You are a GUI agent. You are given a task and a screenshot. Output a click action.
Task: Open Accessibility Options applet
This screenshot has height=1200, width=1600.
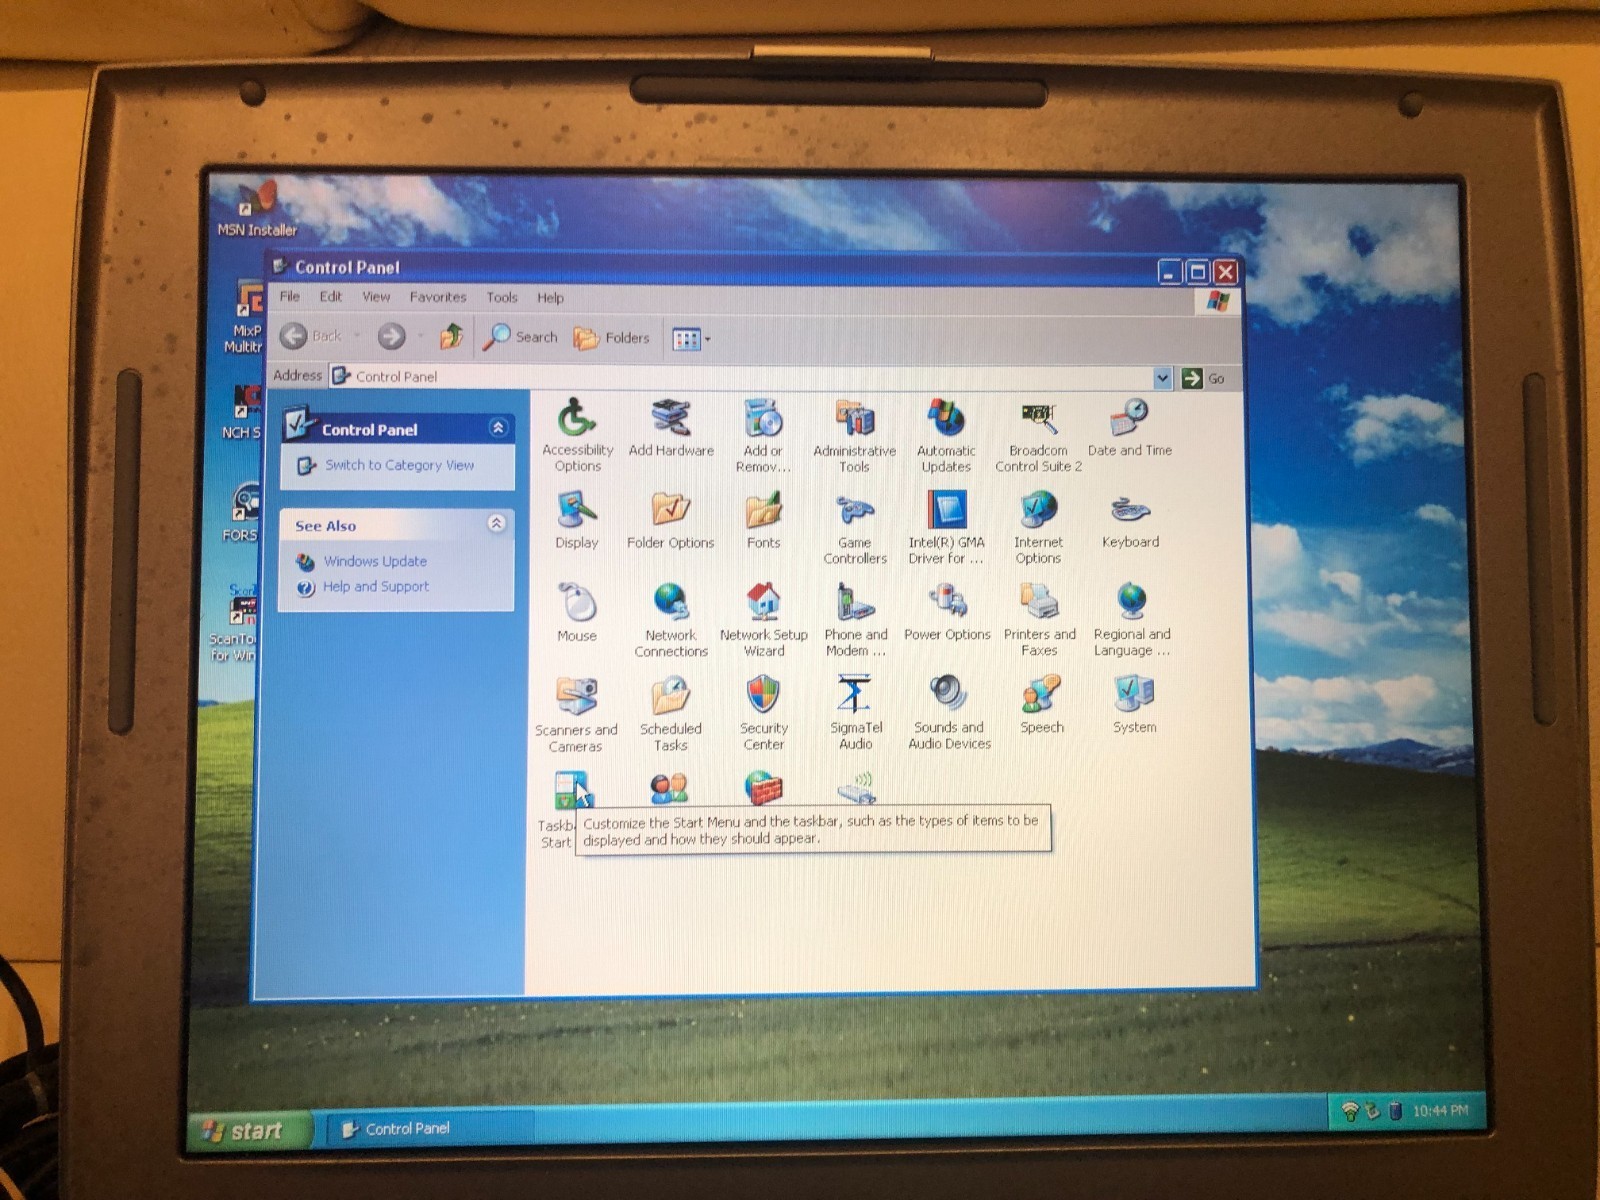click(x=577, y=436)
